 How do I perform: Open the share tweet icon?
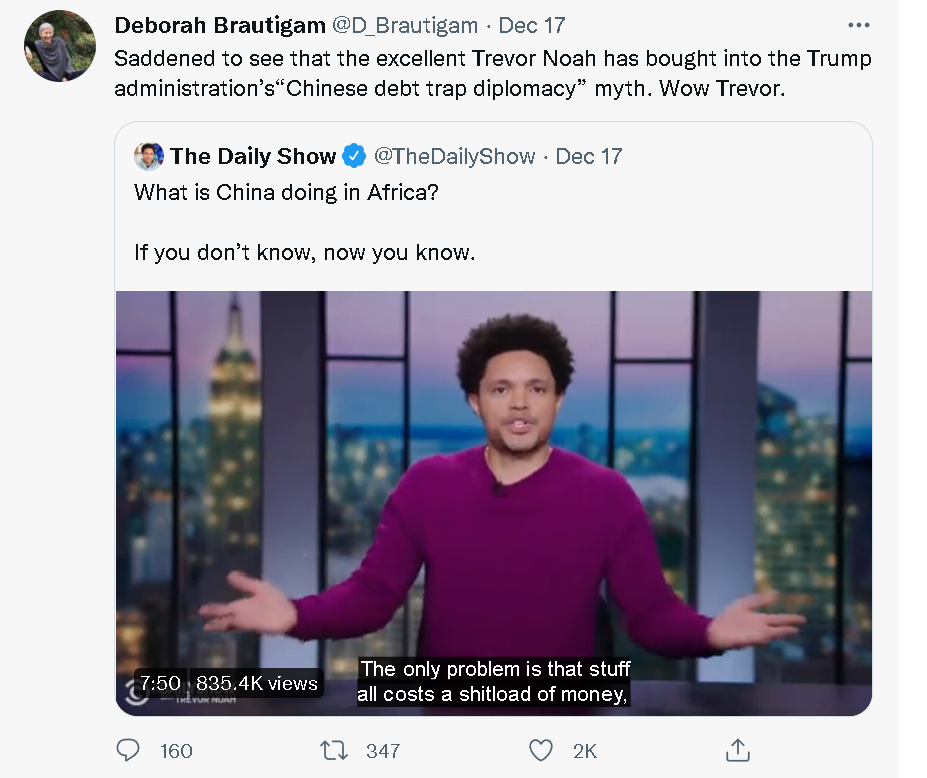tap(737, 750)
